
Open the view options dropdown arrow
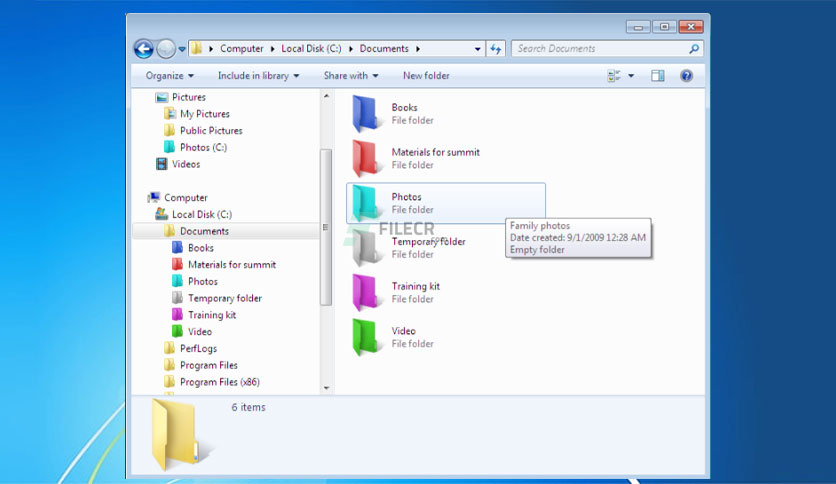click(x=631, y=76)
